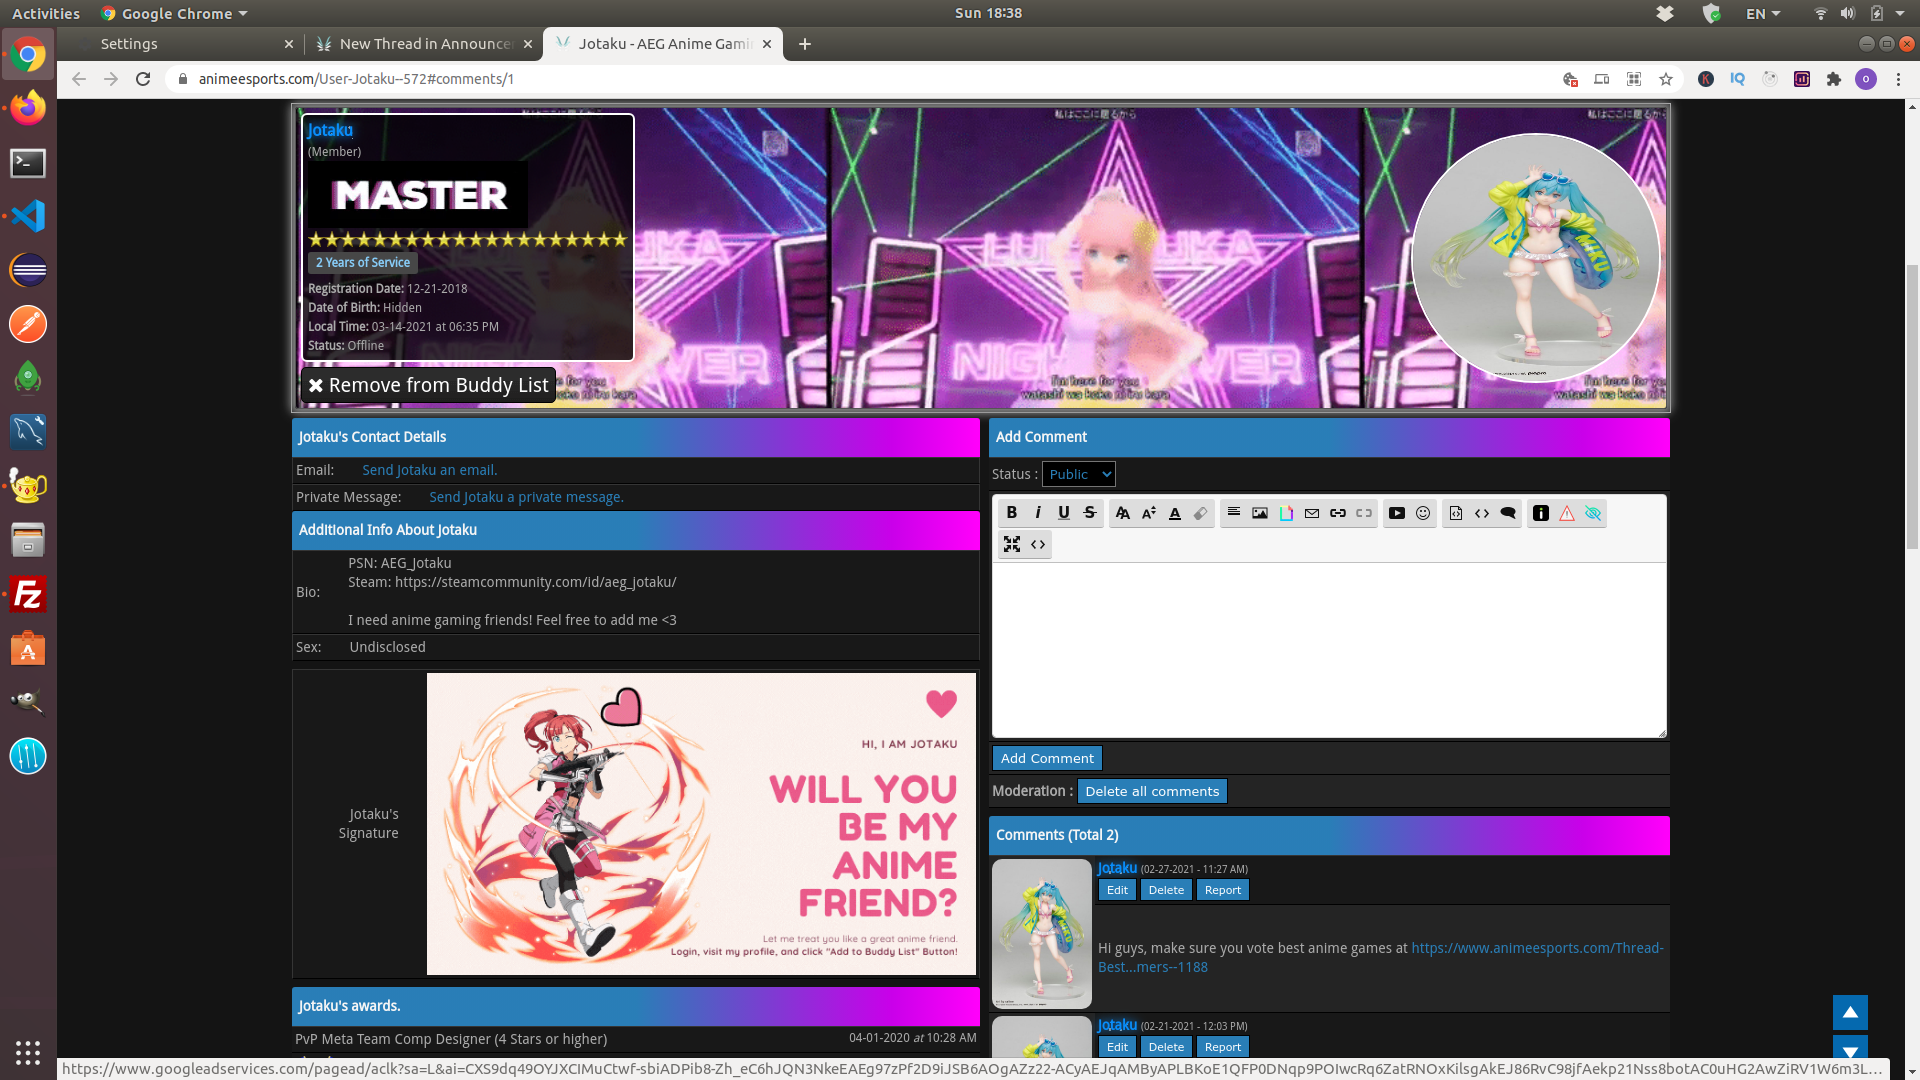Open the font color picker
Image resolution: width=1920 pixels, height=1080 pixels.
[1175, 513]
